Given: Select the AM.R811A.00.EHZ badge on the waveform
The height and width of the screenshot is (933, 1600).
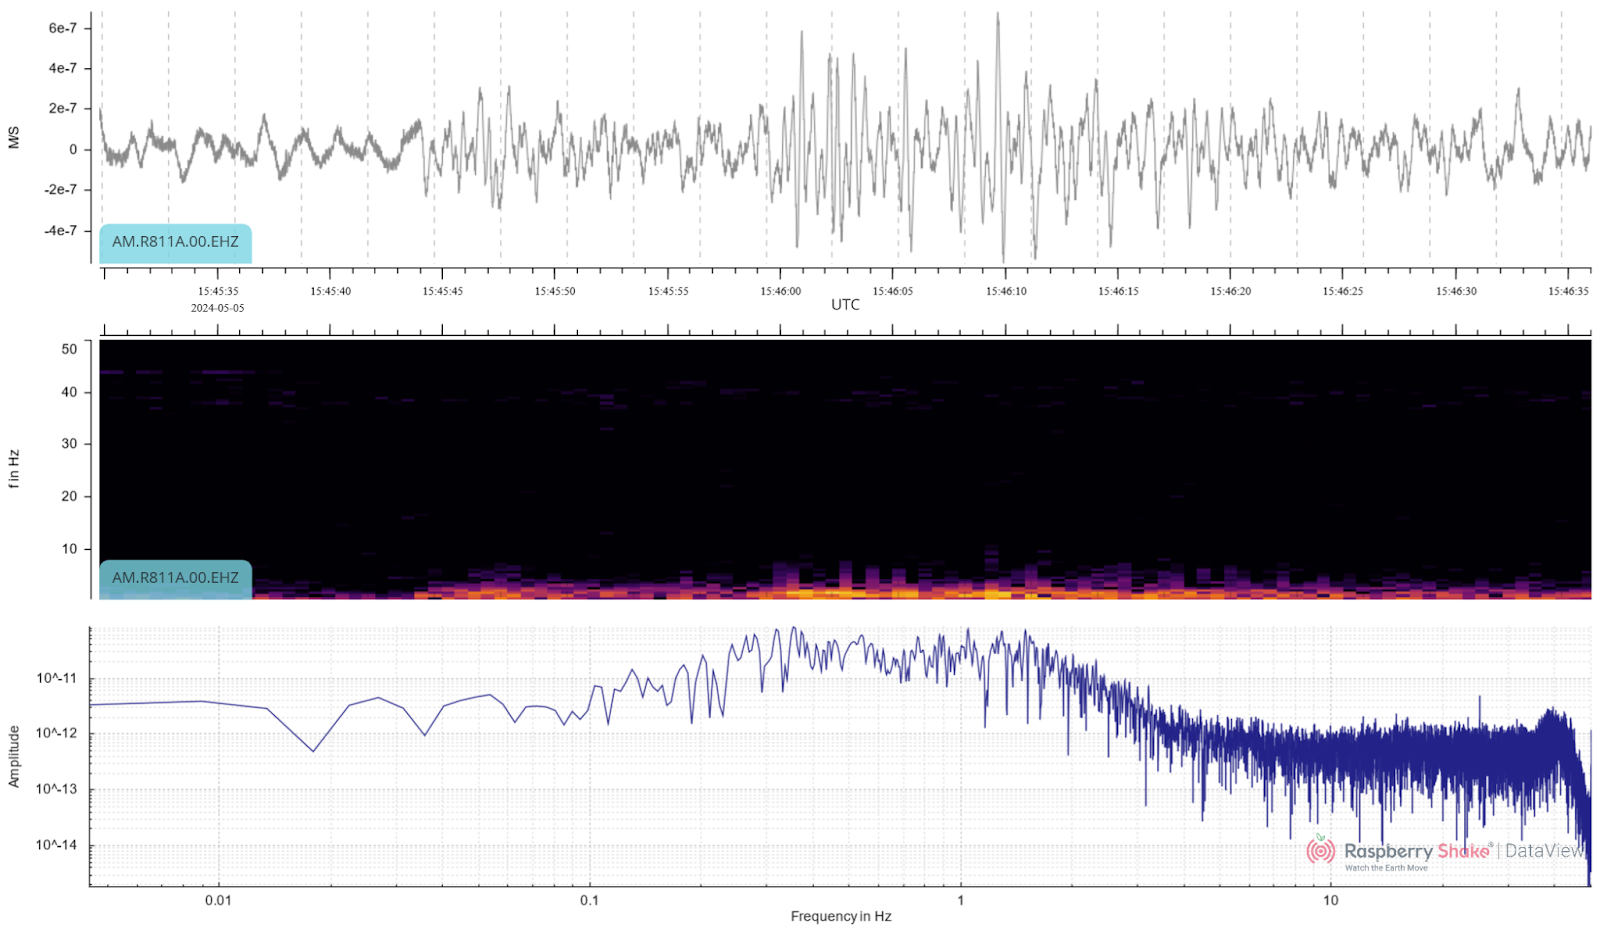Looking at the screenshot, I should pos(175,242).
